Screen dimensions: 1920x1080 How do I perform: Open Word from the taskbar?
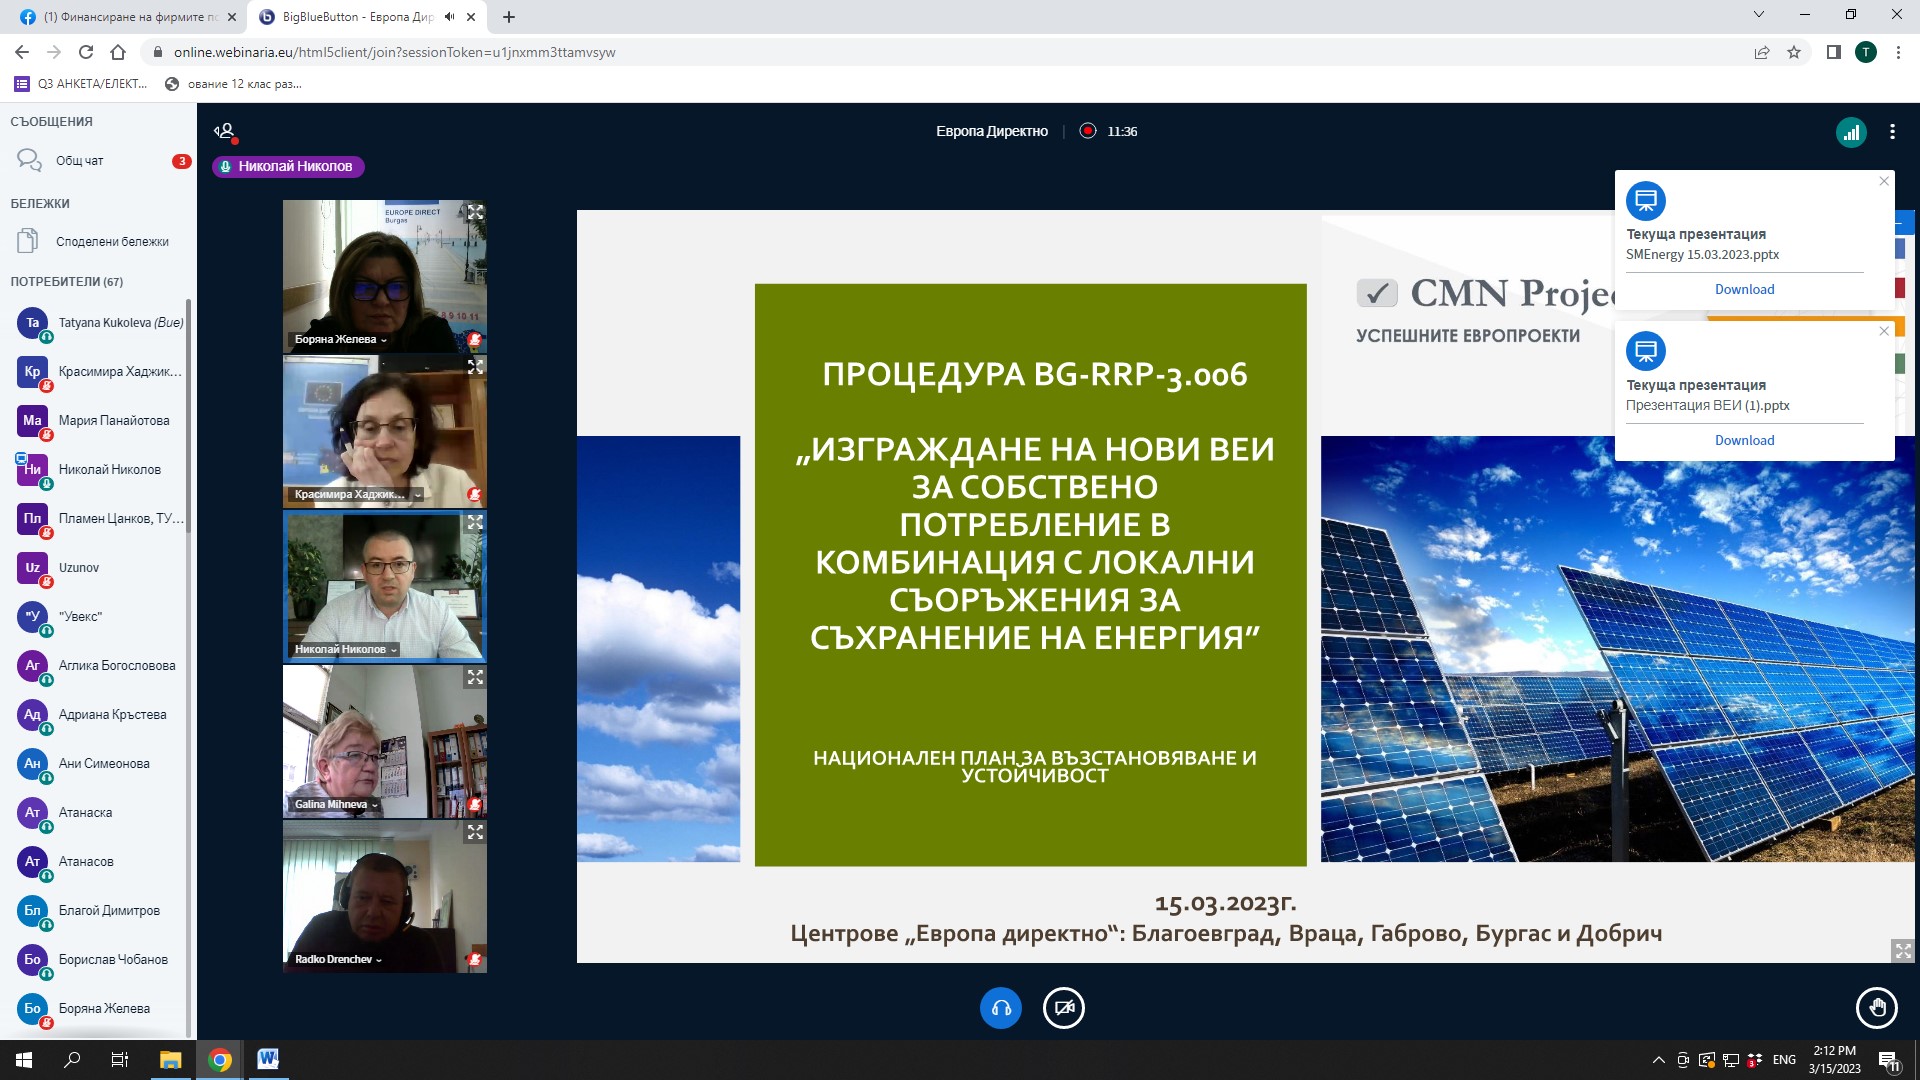(x=268, y=1060)
